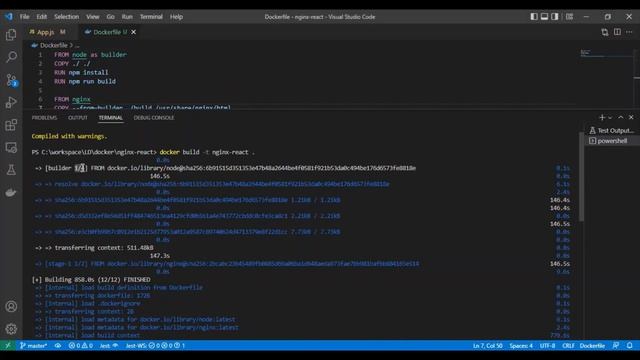The width and height of the screenshot is (640, 360).
Task: Select the powershell terminal entry
Action: (612, 141)
